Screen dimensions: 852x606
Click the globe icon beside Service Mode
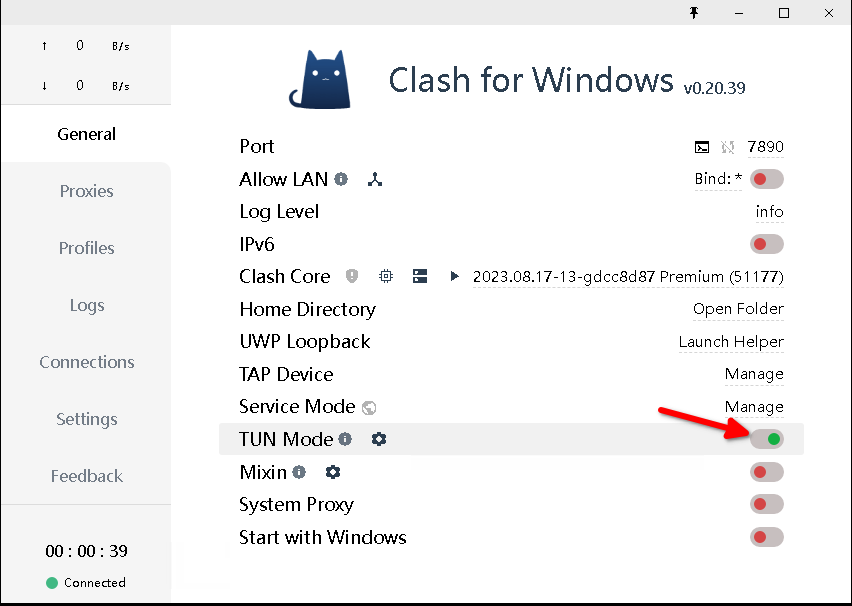click(x=369, y=407)
